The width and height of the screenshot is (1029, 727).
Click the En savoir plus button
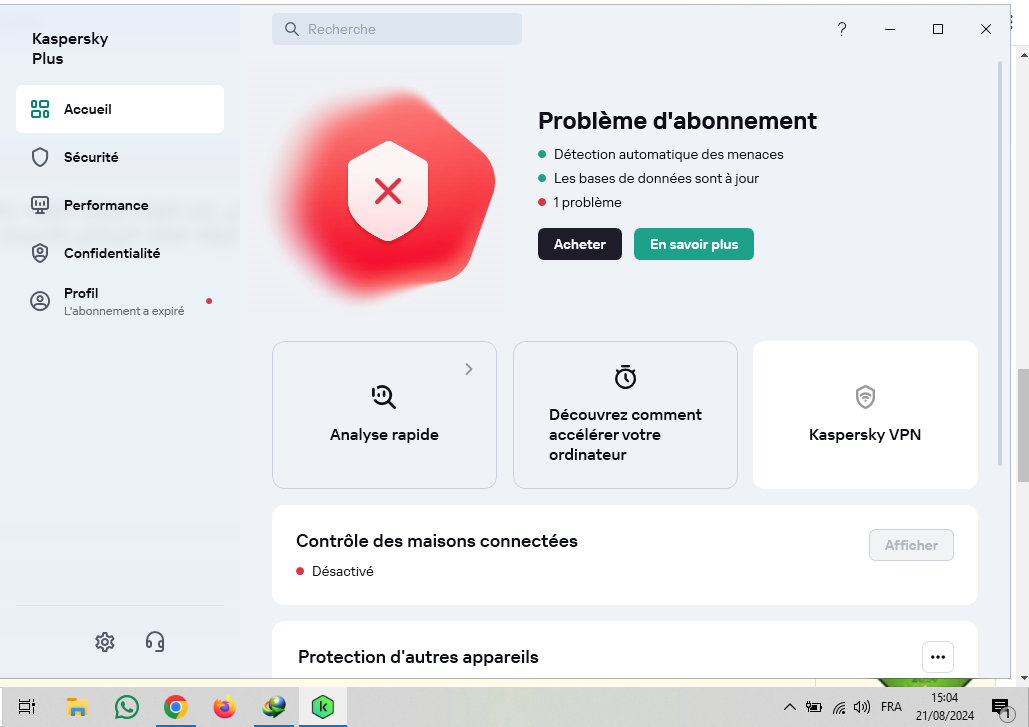694,244
